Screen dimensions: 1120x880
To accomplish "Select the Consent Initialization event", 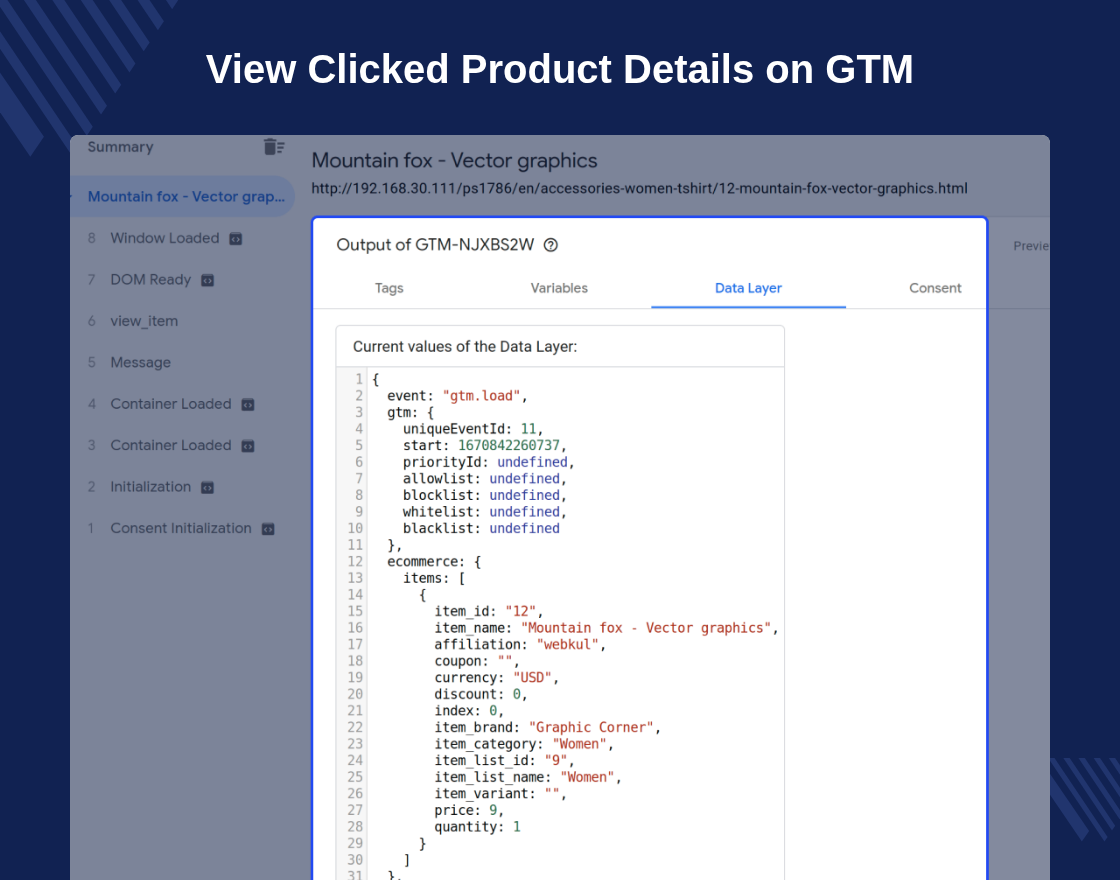I will [x=181, y=529].
